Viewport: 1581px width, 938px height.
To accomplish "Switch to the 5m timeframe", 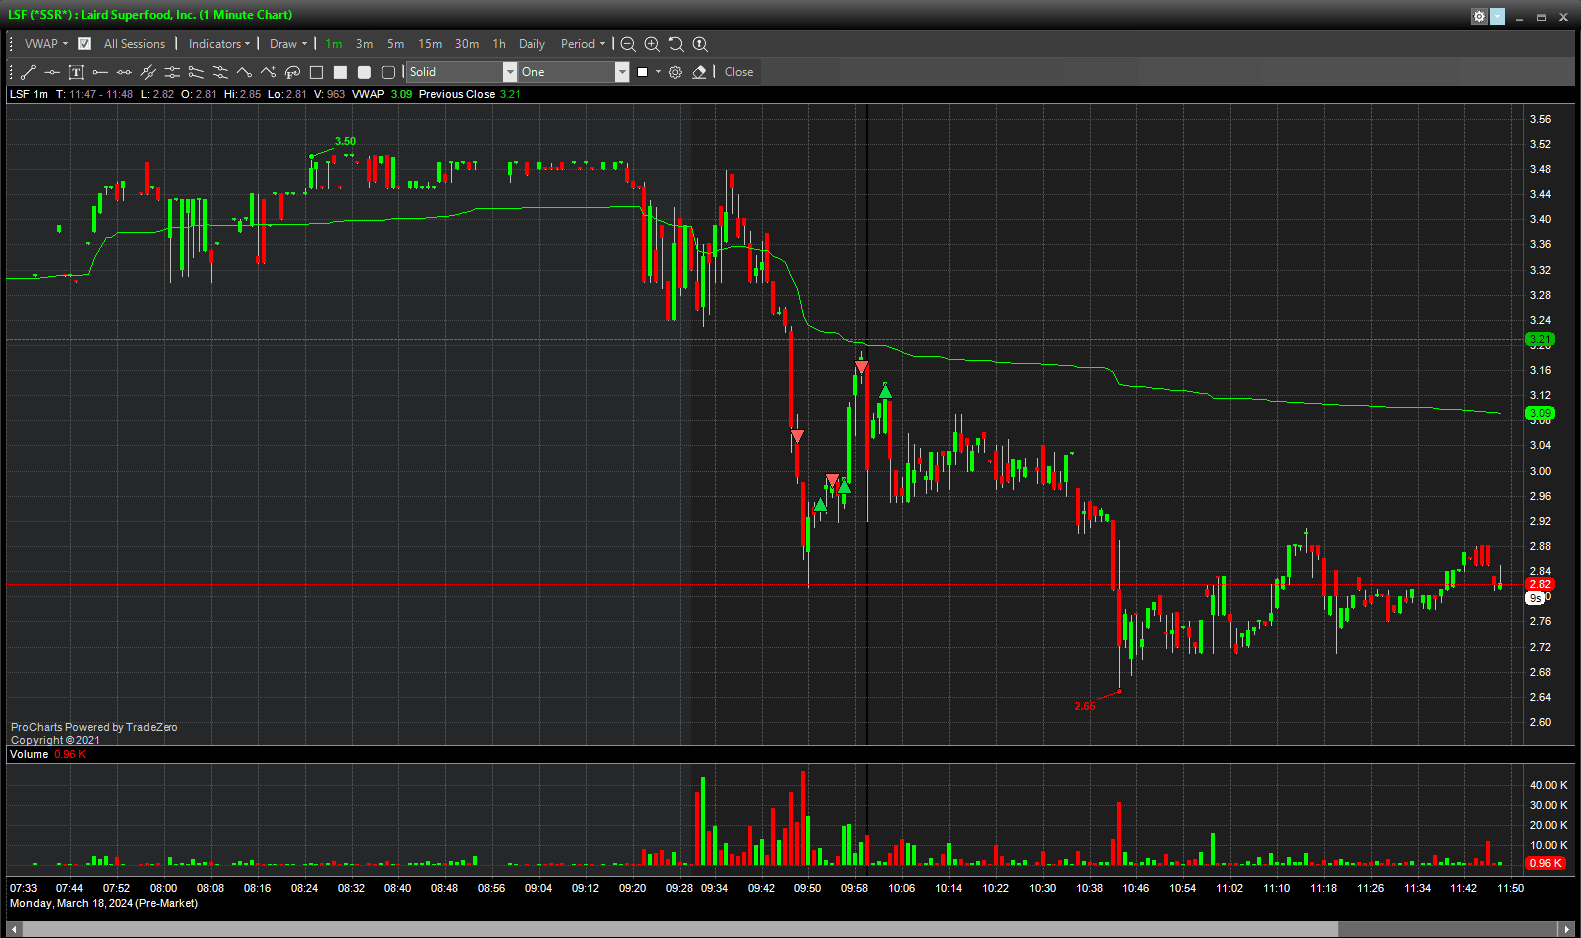I will point(396,44).
